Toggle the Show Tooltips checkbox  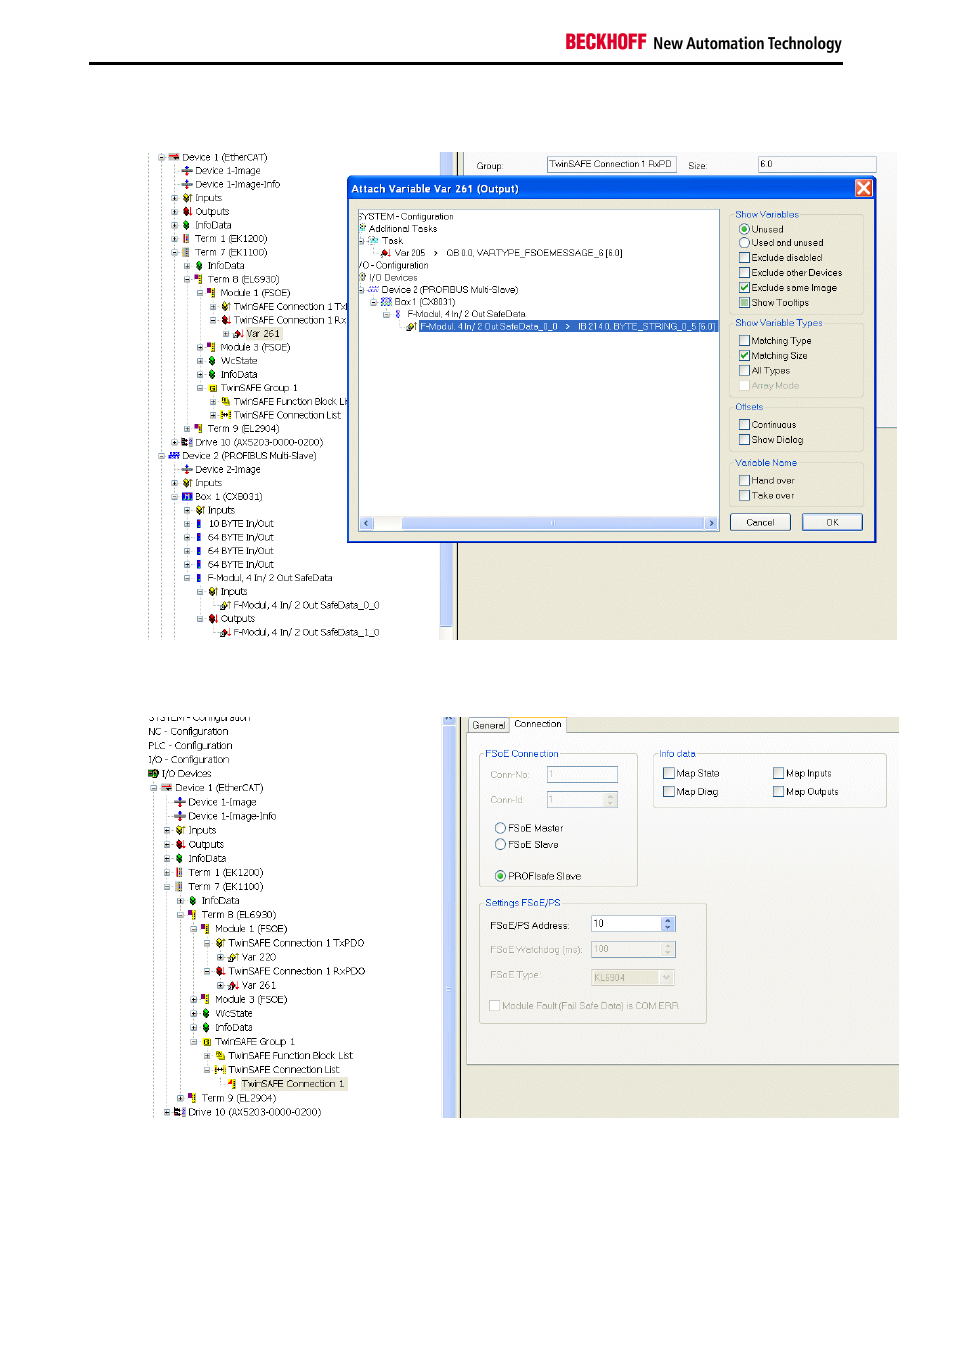tap(744, 303)
